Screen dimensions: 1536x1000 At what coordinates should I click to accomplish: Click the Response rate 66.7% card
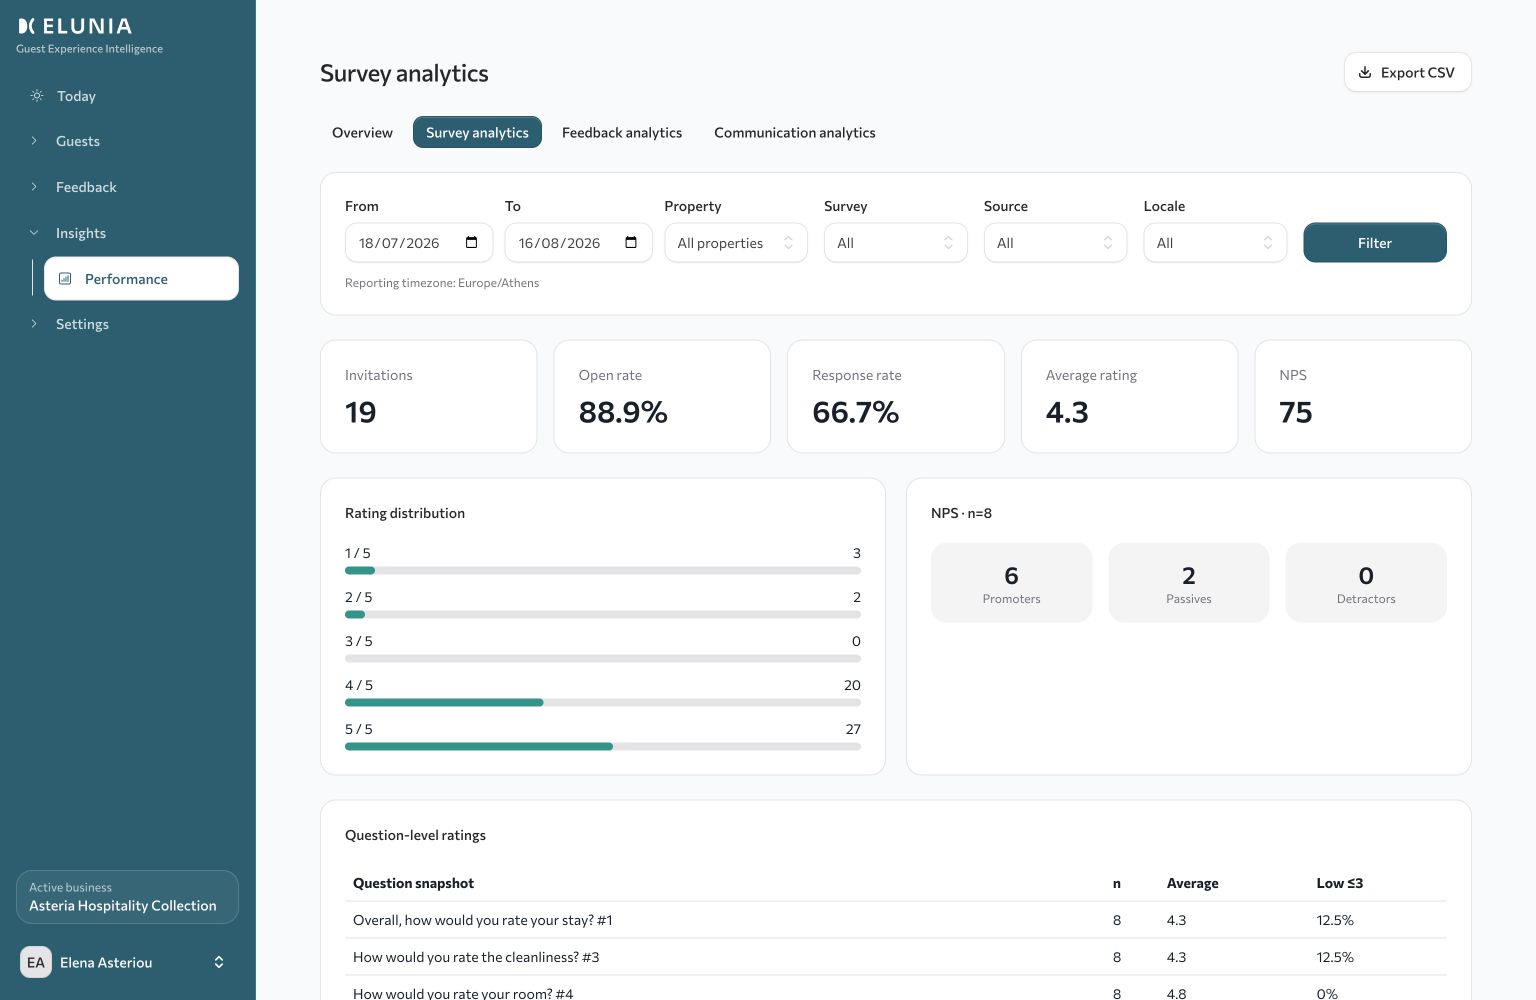896,396
